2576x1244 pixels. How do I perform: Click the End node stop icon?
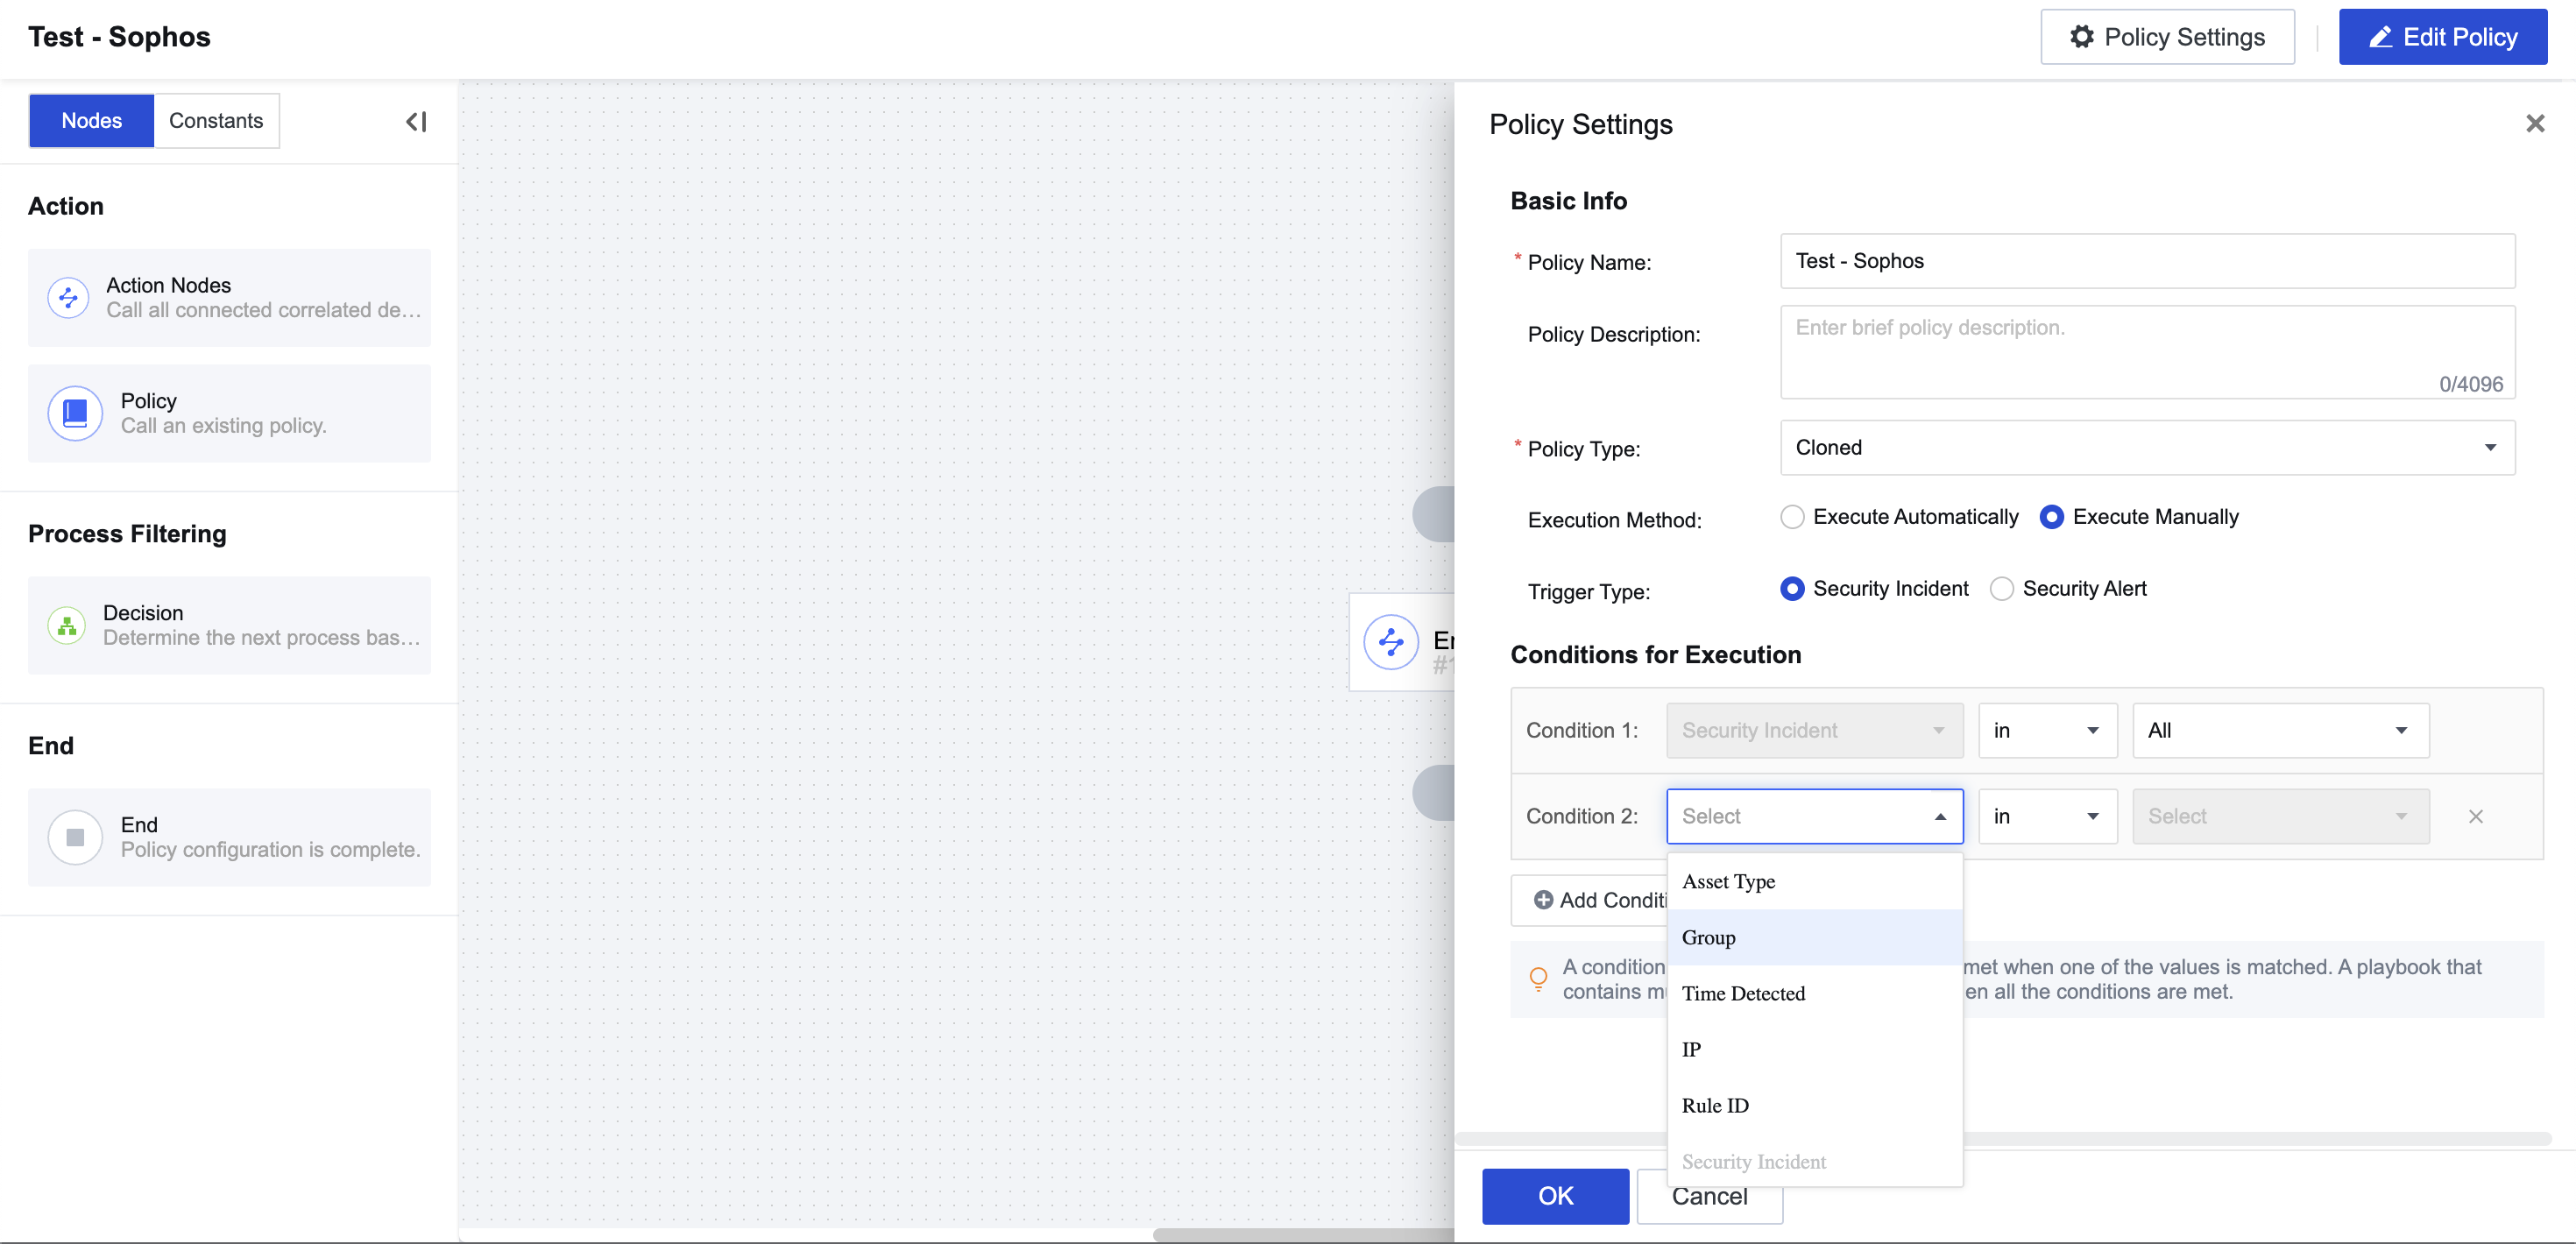pos(75,837)
